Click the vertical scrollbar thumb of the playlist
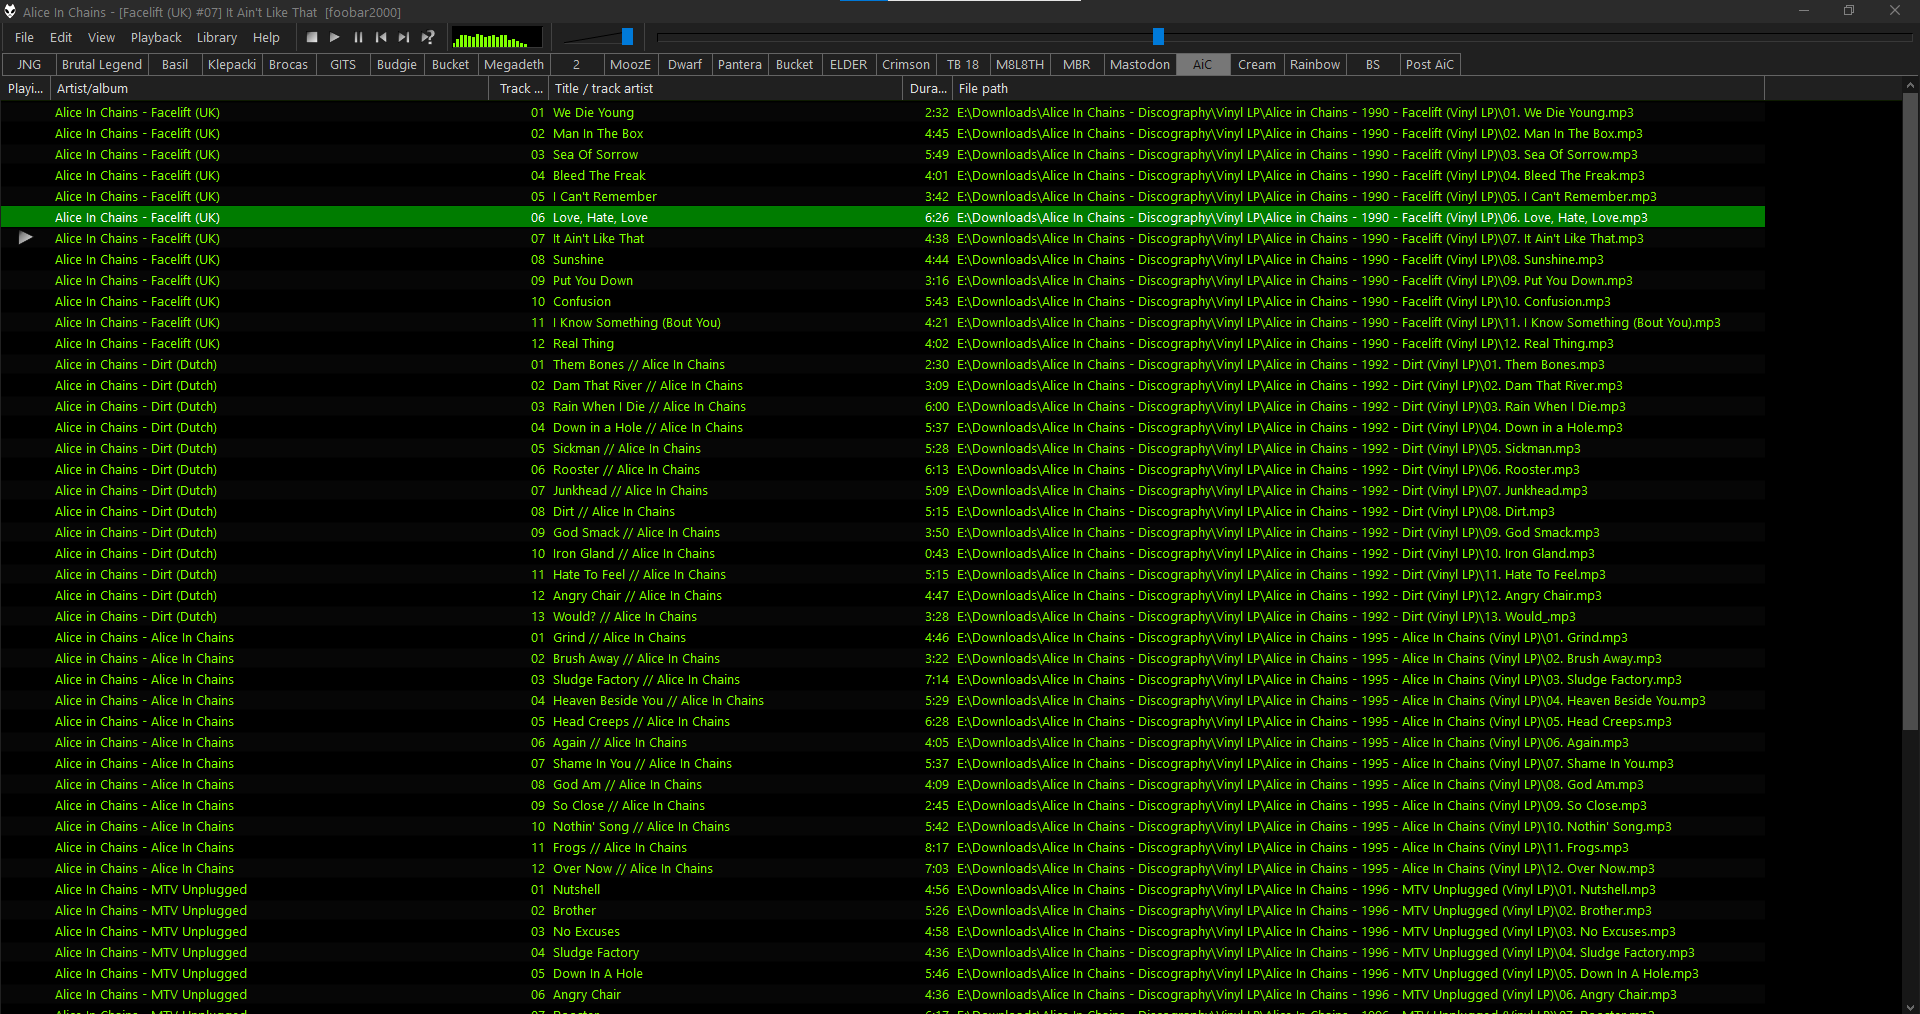Viewport: 1920px width, 1014px height. (1910, 414)
